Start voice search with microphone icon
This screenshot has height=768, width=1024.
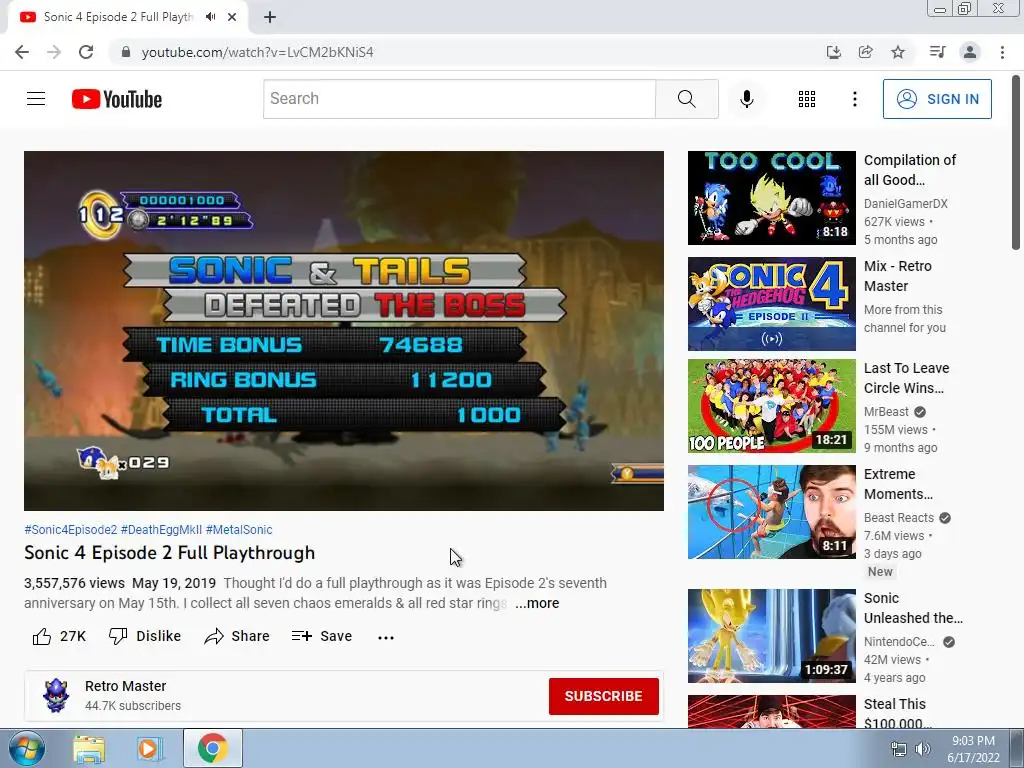[746, 99]
